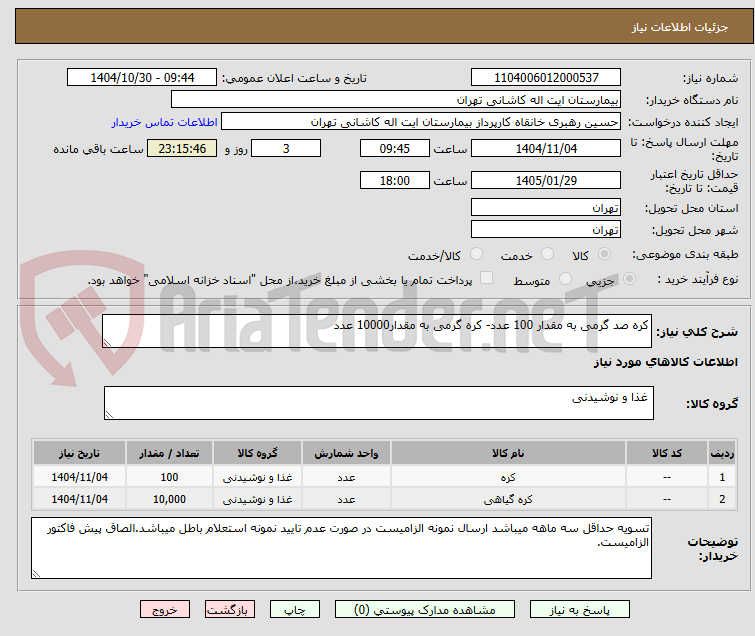The image size is (755, 636).
Task: Click the شماره نیاز field 1104006012000537
Action: [546, 78]
